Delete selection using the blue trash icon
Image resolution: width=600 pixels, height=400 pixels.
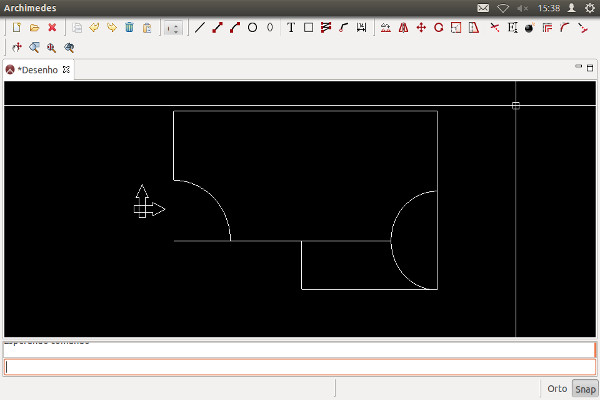[x=129, y=28]
